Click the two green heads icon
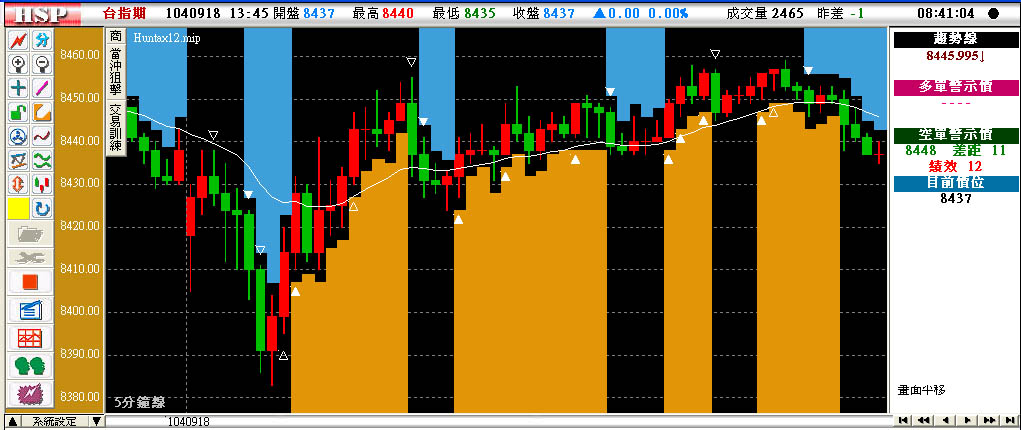1021x430 pixels. coord(31,365)
